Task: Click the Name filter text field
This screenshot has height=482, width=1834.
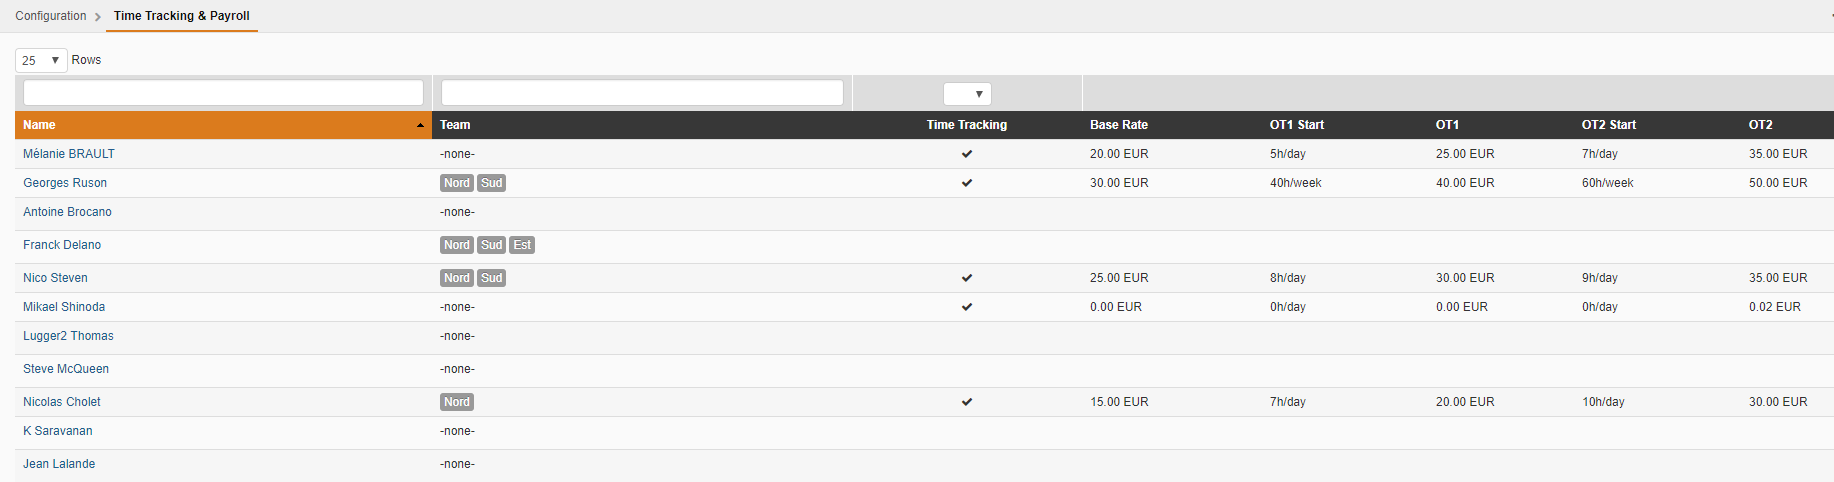Action: click(x=223, y=93)
